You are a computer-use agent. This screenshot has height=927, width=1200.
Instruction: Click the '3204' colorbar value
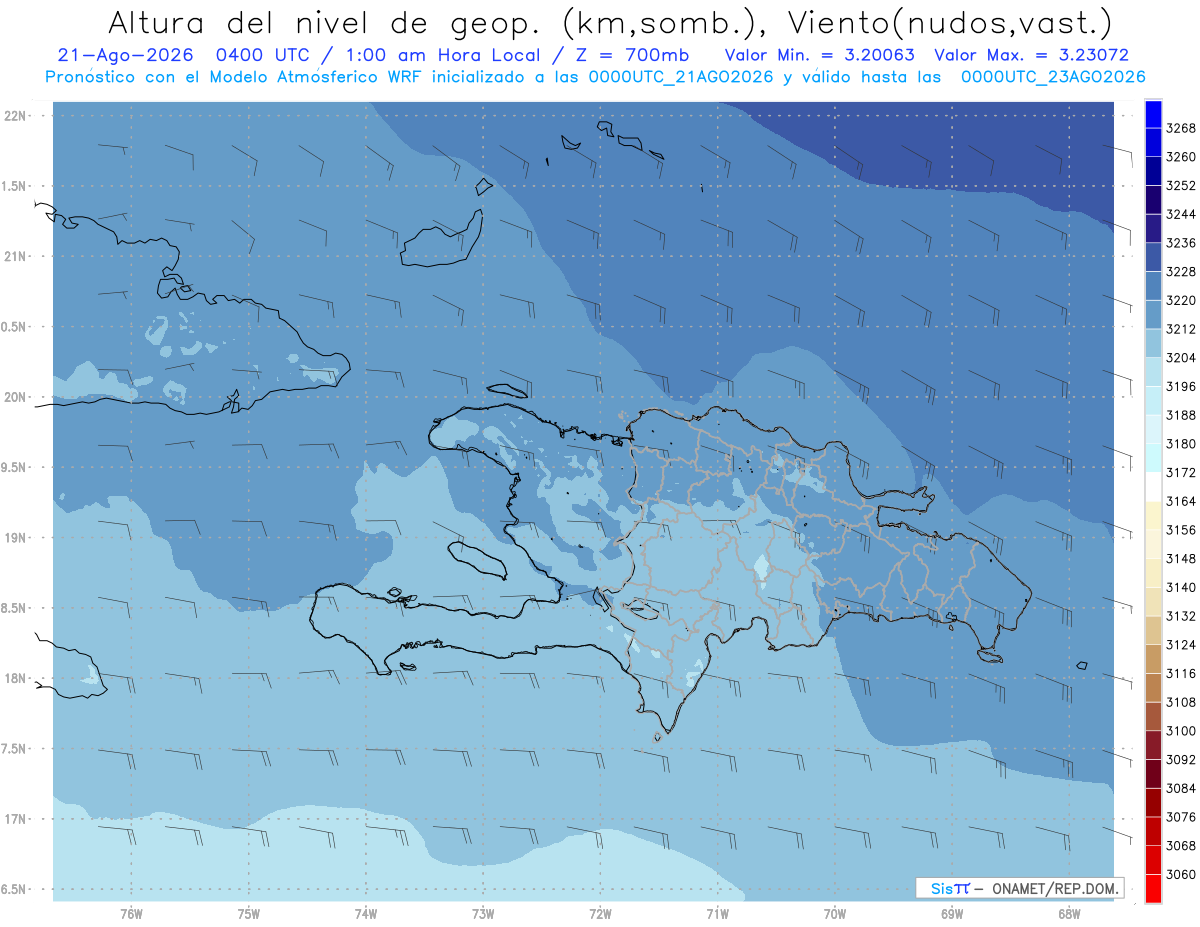[x=1181, y=358]
